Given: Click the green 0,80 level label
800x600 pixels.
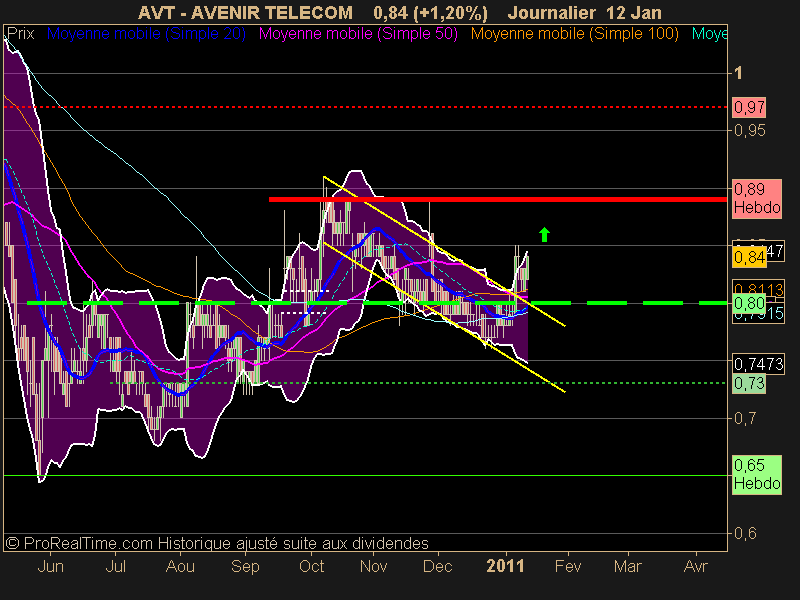Looking at the screenshot, I should [x=749, y=303].
